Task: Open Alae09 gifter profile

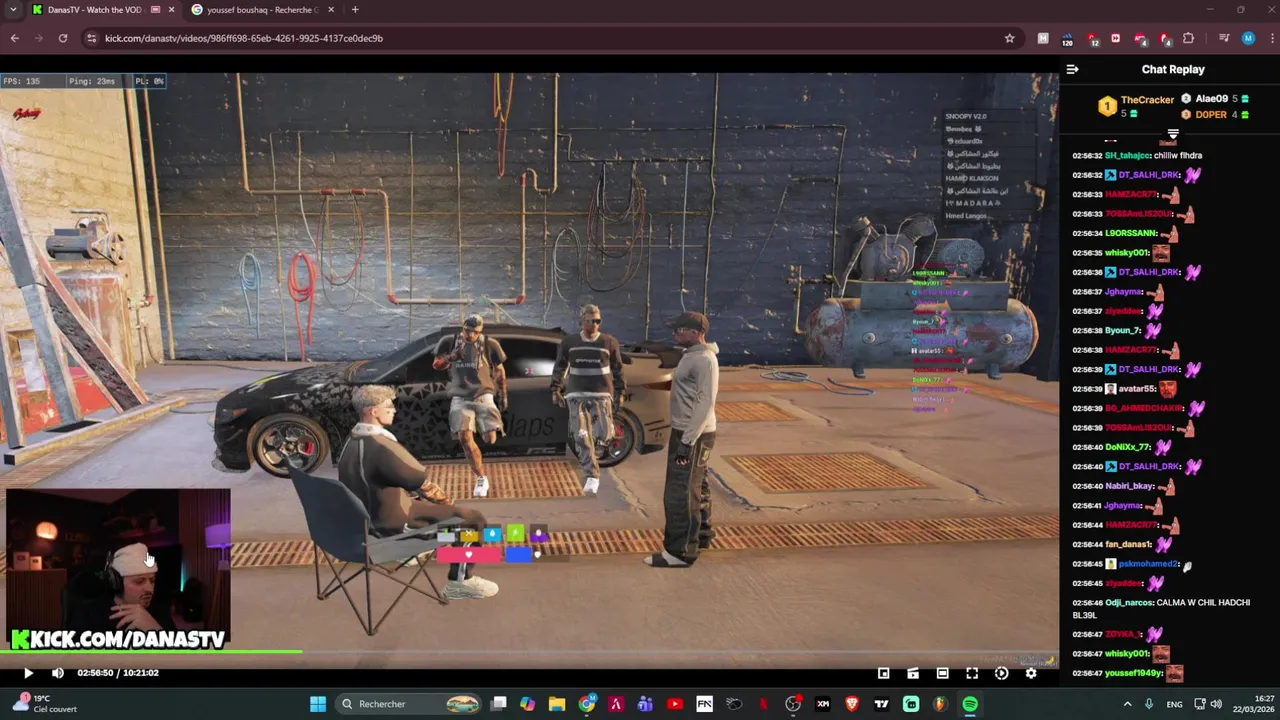Action: (x=1211, y=99)
